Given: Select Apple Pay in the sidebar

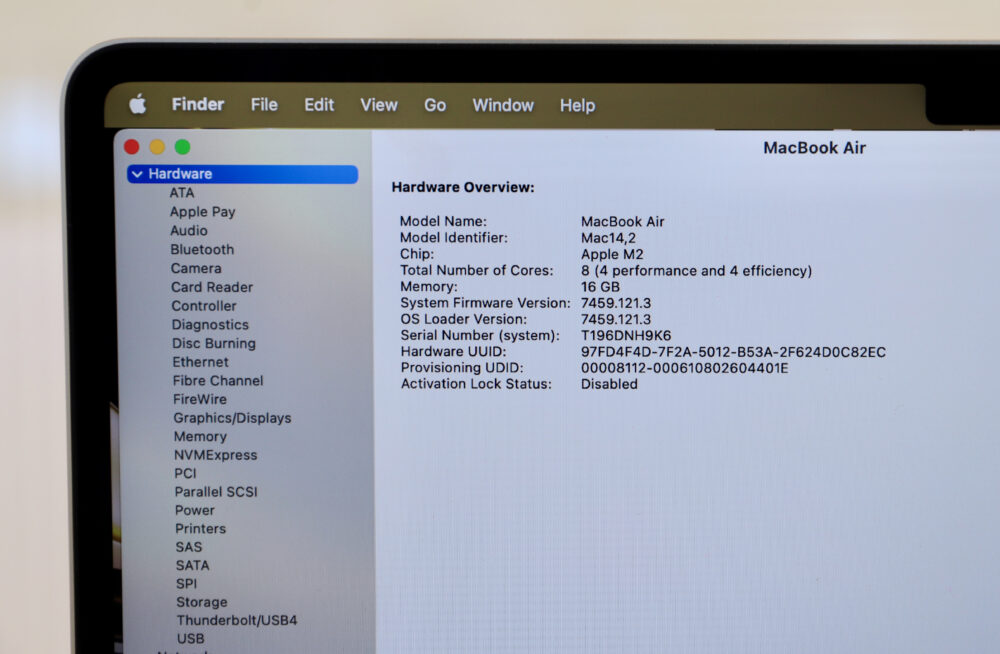Looking at the screenshot, I should pos(202,211).
